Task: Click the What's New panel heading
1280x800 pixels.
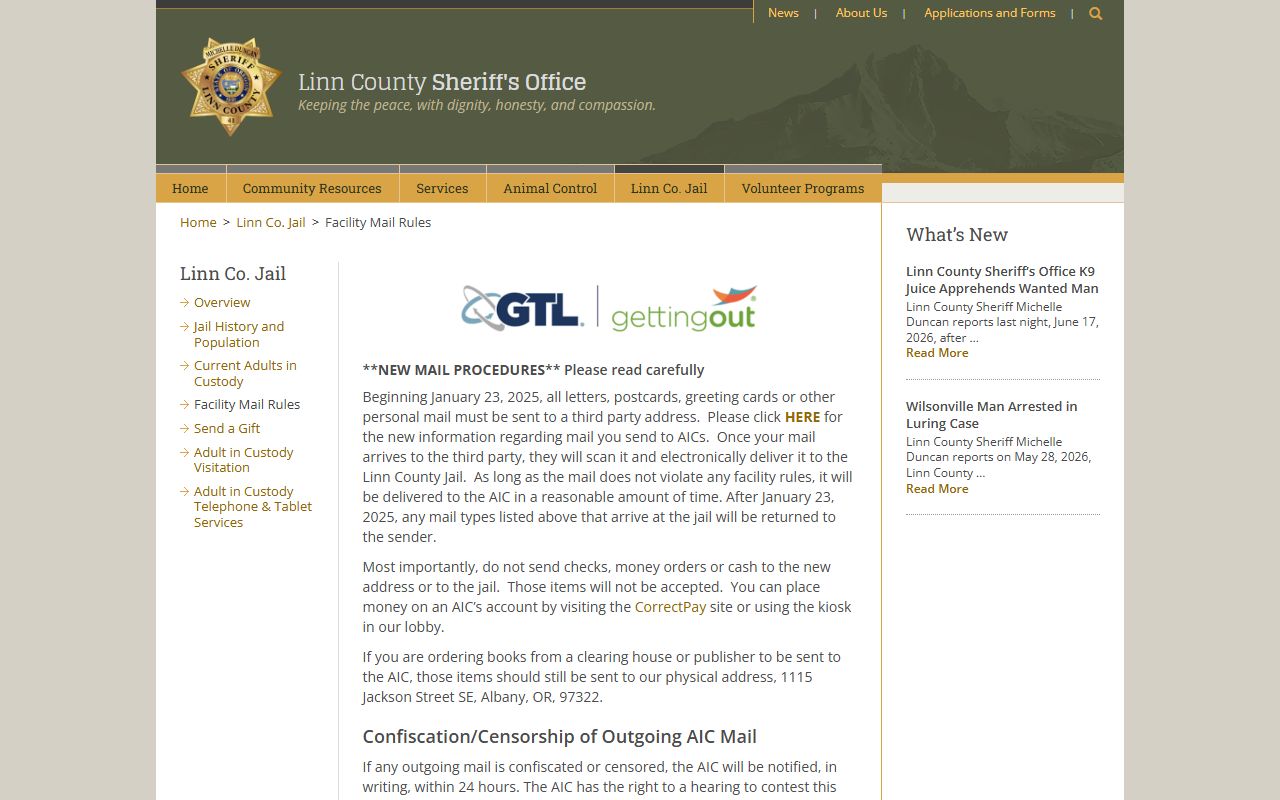Action: [x=957, y=235]
